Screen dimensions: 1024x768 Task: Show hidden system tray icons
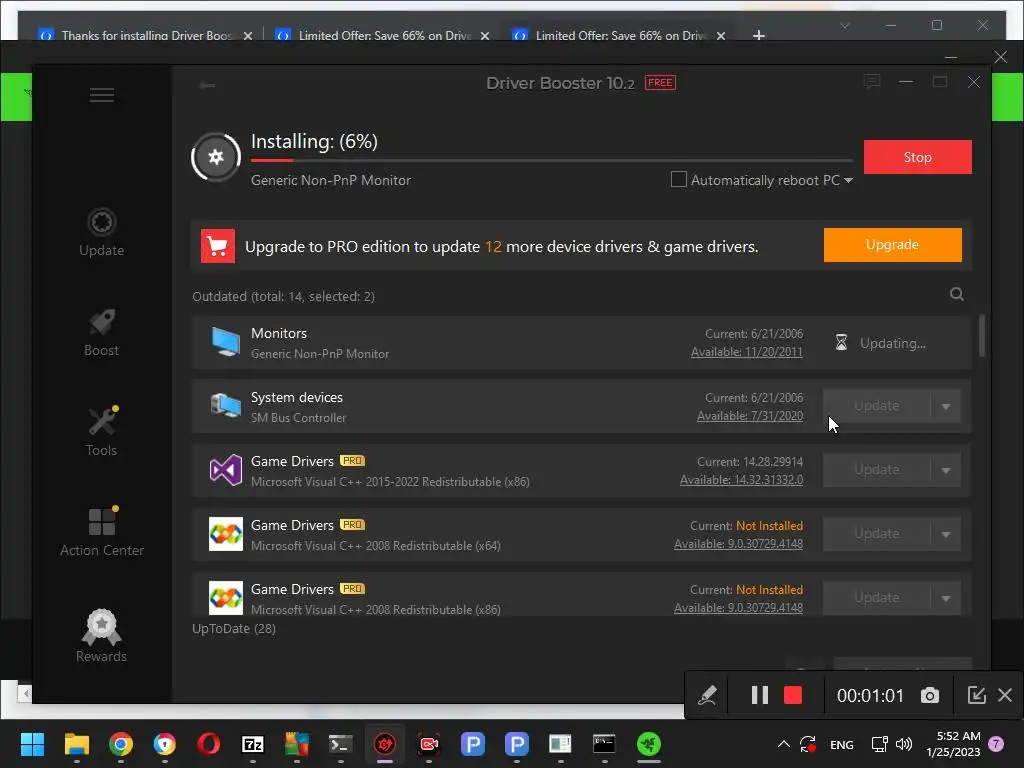[784, 744]
